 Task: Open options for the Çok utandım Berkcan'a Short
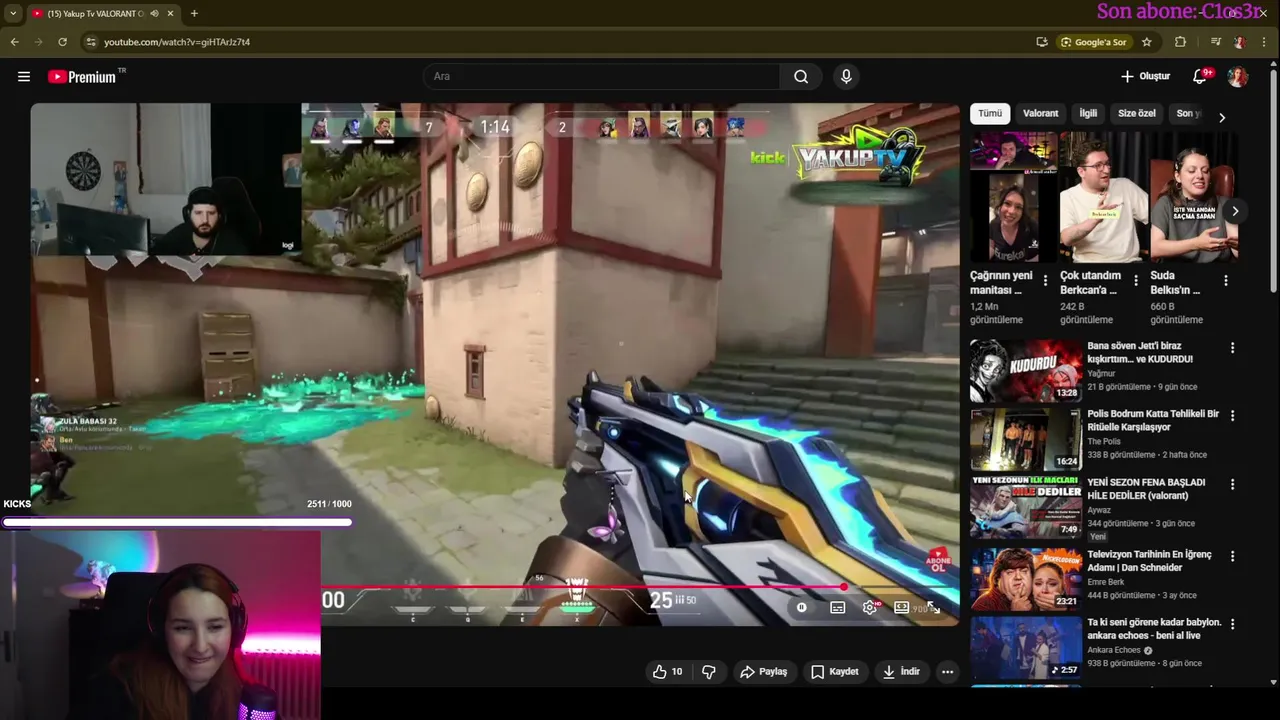[1135, 281]
